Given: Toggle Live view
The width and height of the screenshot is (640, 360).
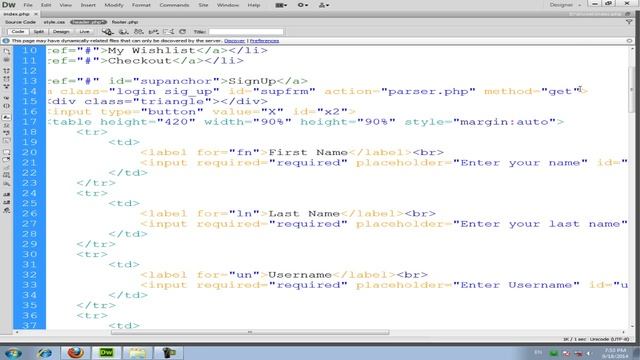Looking at the screenshot, I should tap(84, 31).
